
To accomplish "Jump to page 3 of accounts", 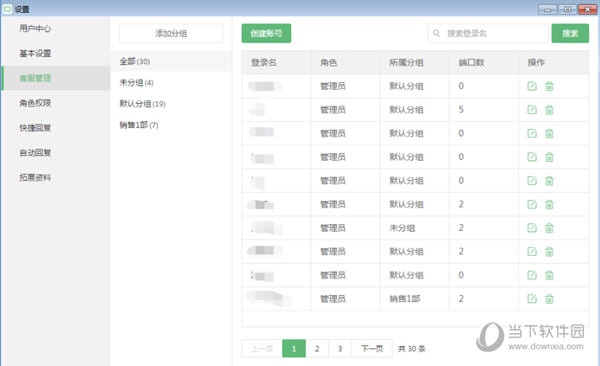I will click(340, 348).
